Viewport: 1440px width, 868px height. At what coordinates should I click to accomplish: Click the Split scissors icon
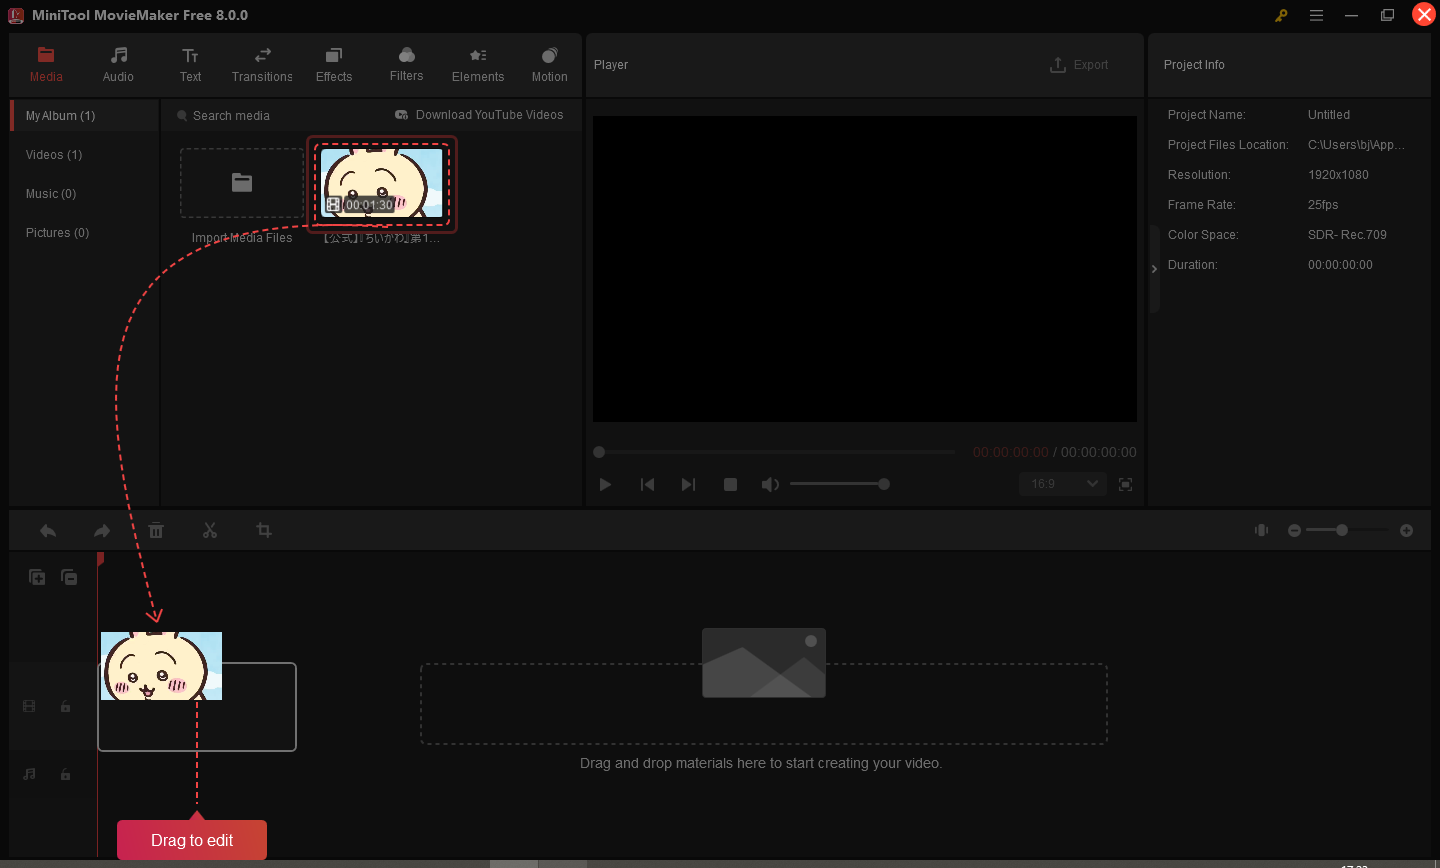point(210,530)
